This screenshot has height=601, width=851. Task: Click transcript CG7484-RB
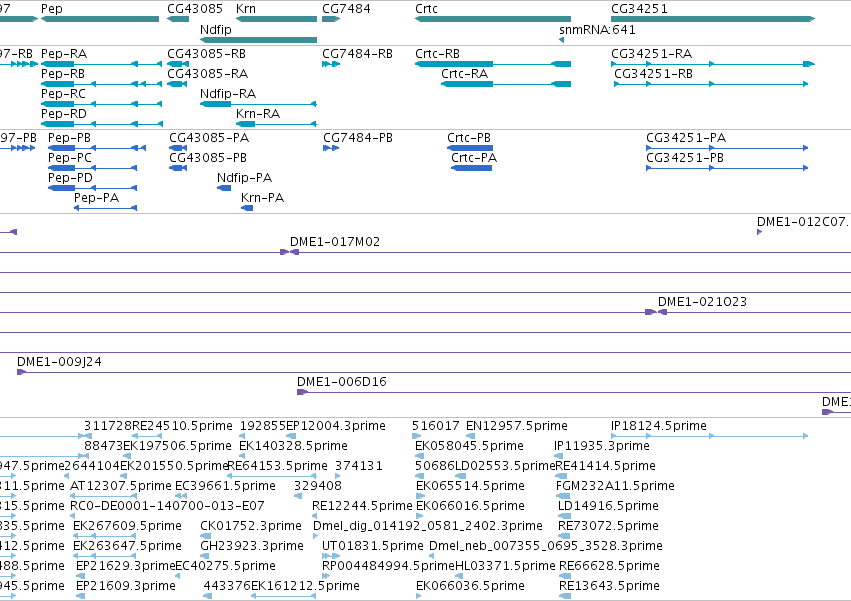point(331,64)
